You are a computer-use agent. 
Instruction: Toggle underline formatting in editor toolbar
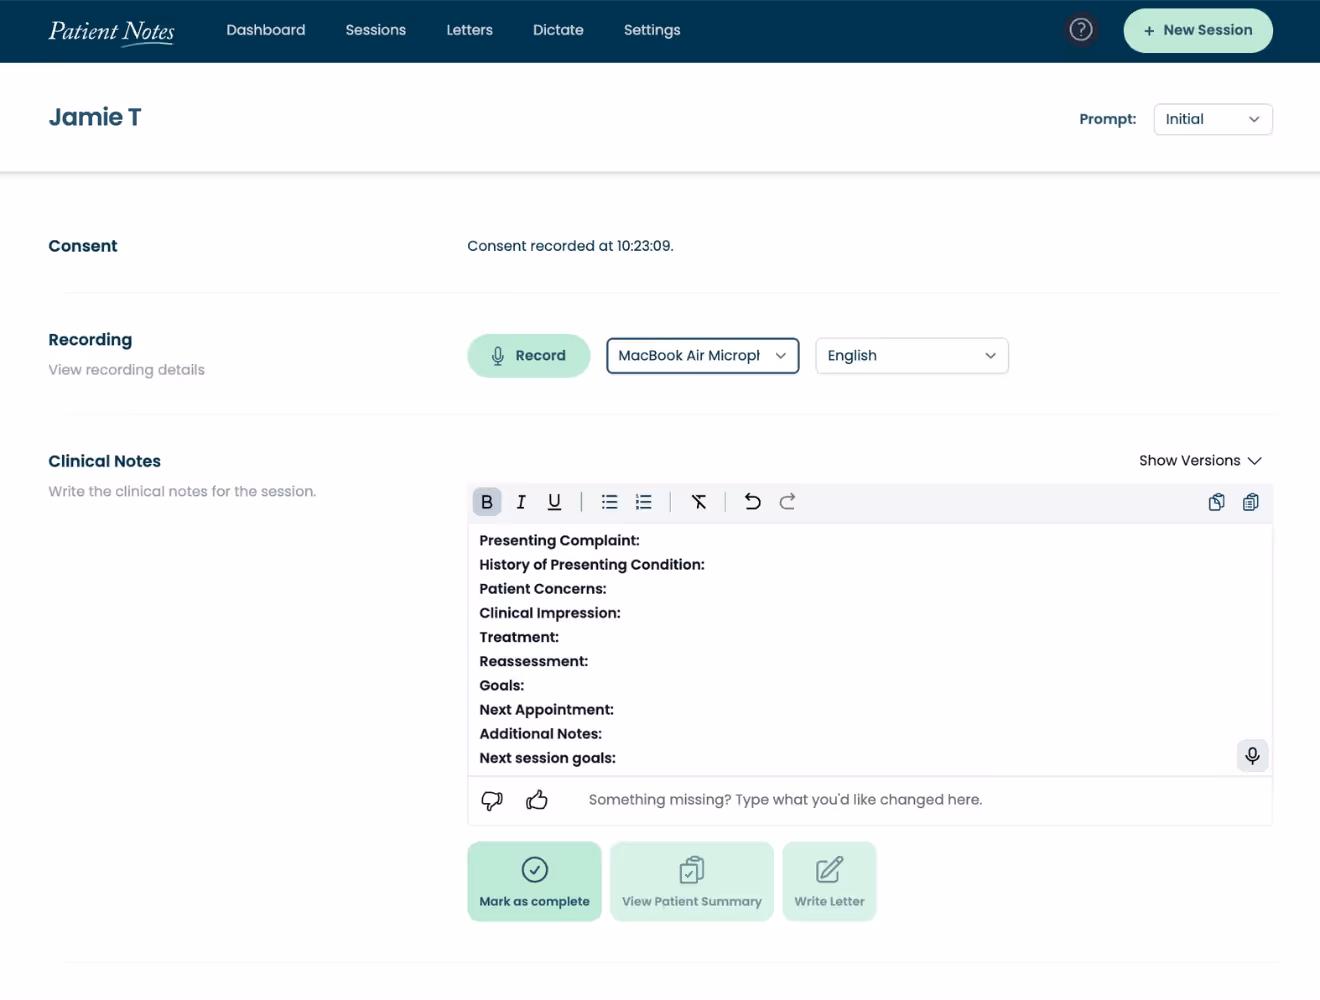554,502
